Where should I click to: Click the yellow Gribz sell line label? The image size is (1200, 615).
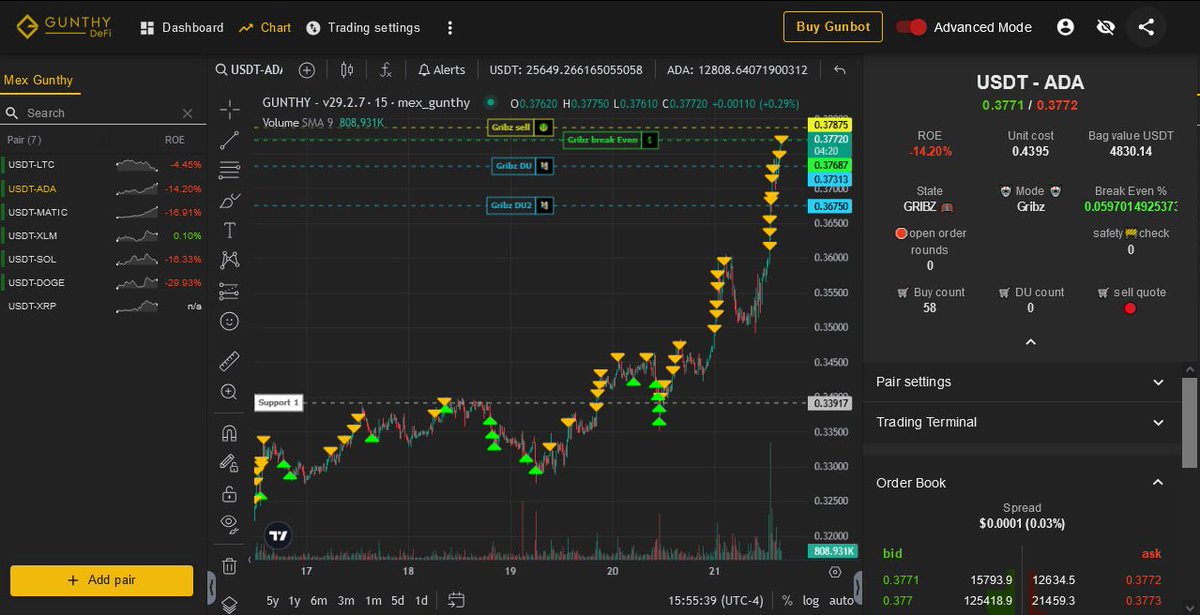[x=520, y=127]
